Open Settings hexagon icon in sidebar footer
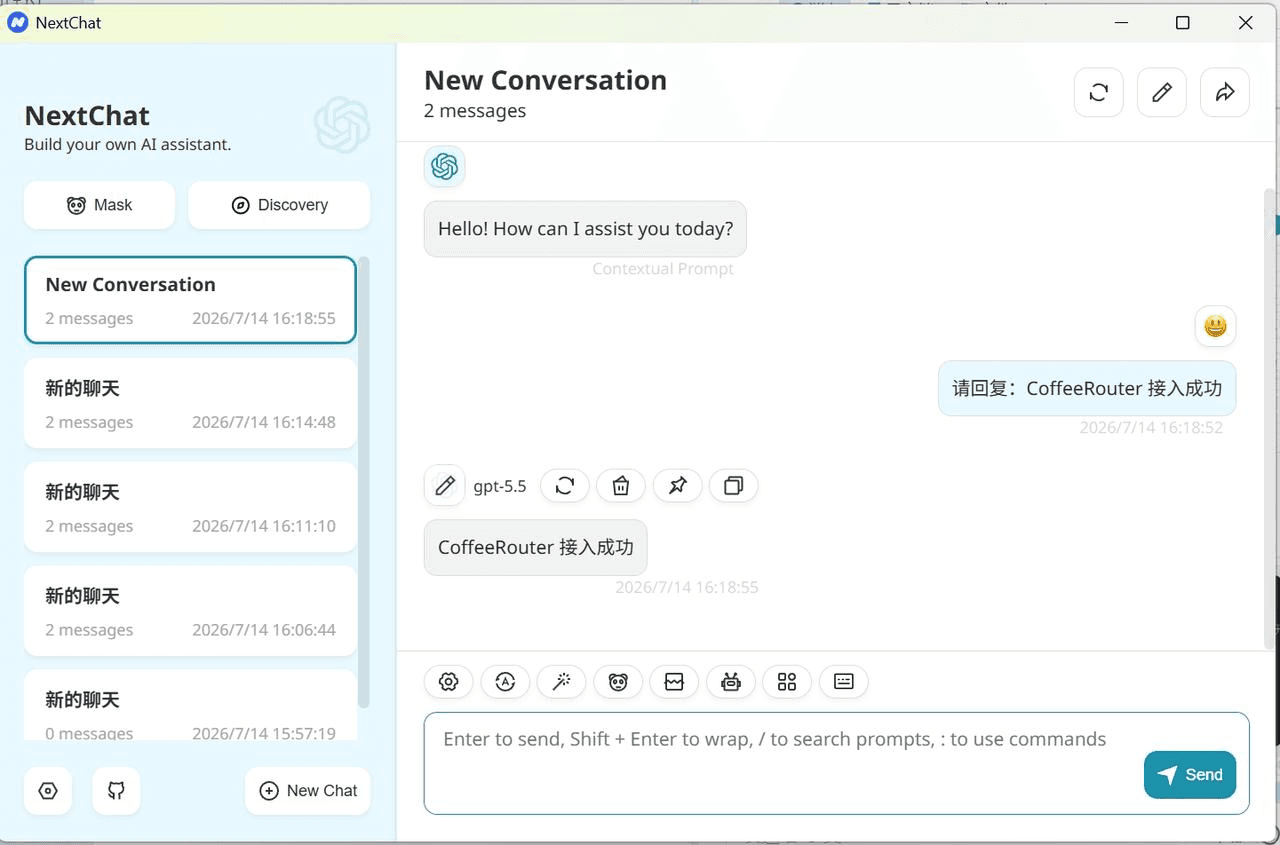 48,791
